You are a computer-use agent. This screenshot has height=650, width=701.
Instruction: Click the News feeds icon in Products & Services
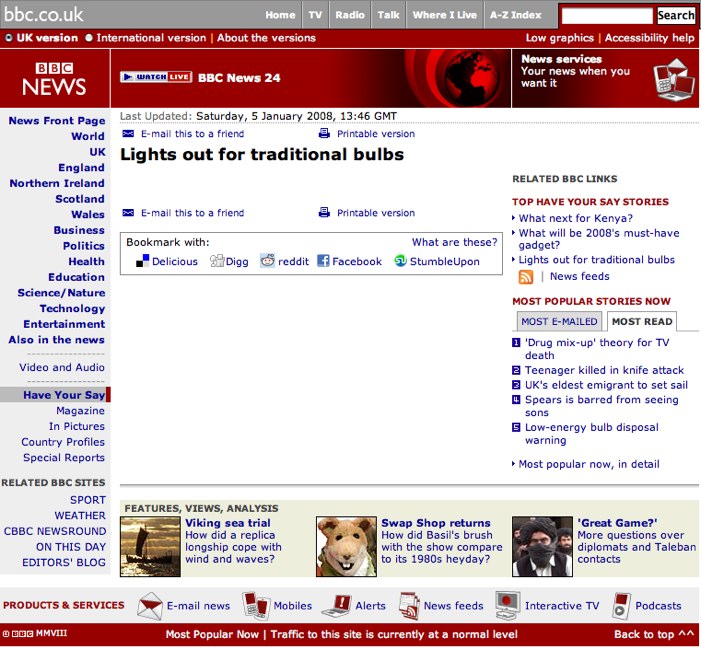click(409, 606)
